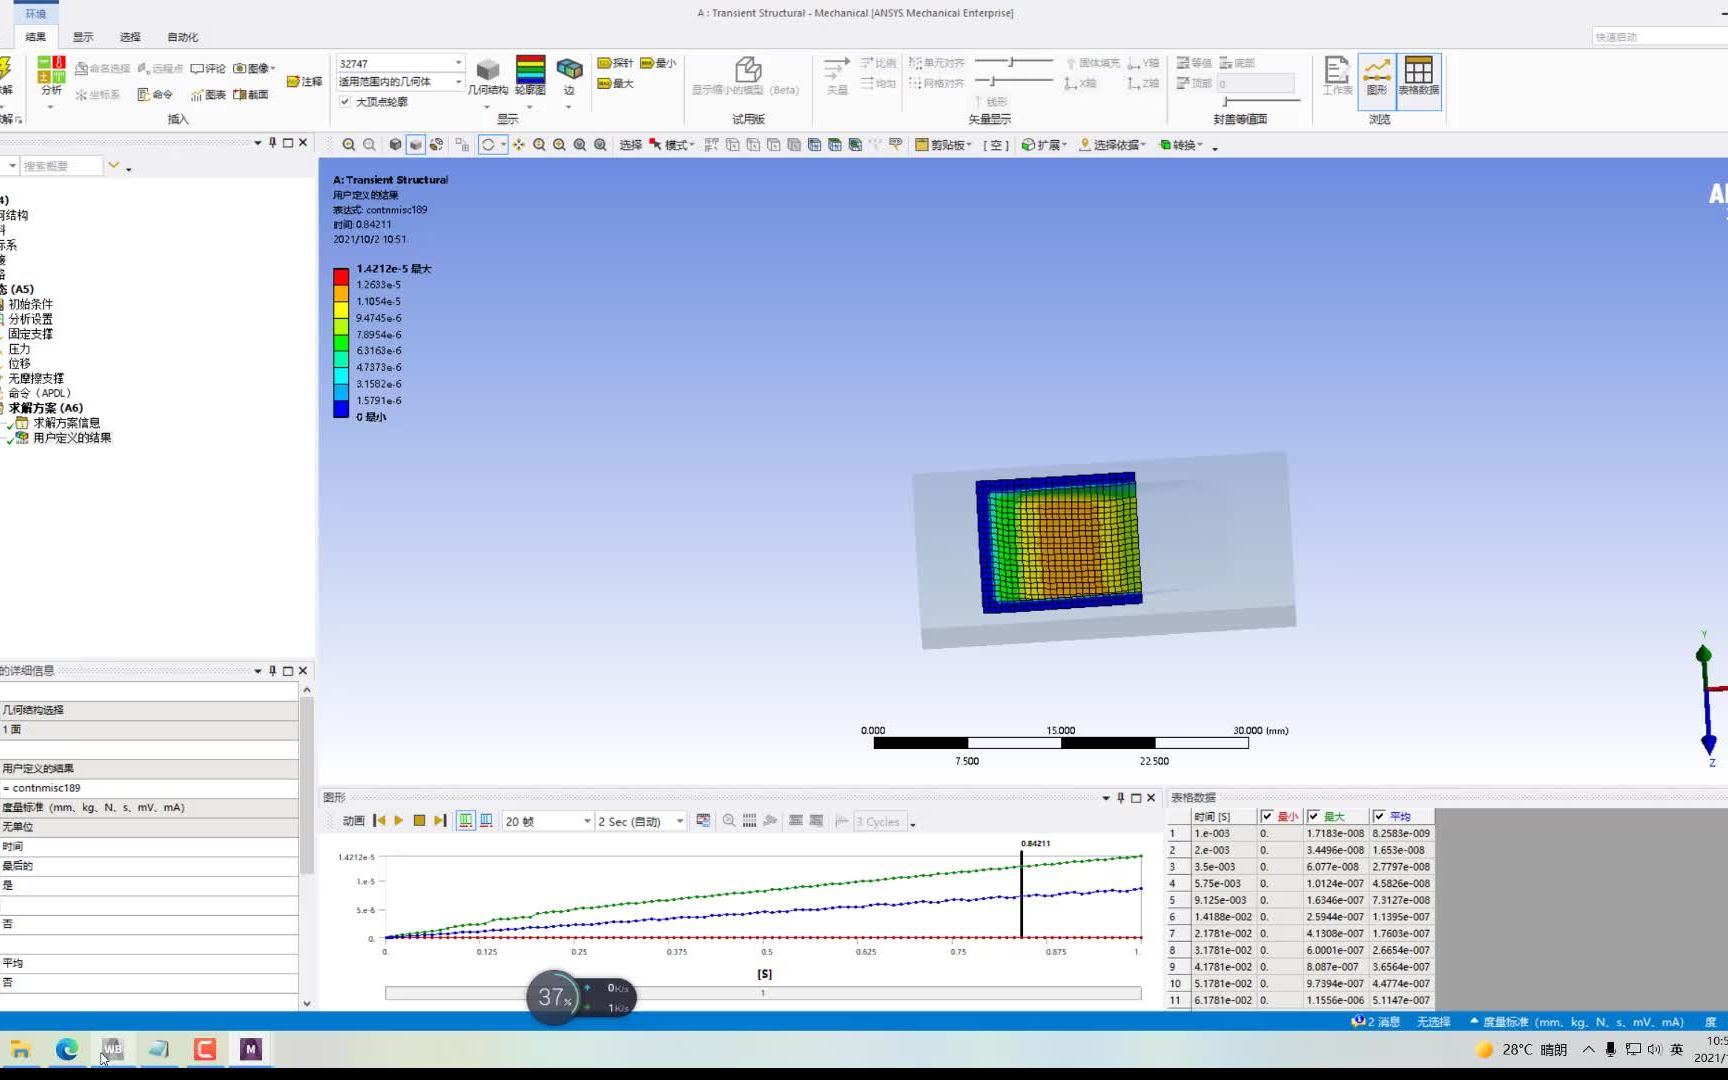Open the 20 帧 frames dropdown
This screenshot has width=1728, height=1080.
point(548,822)
